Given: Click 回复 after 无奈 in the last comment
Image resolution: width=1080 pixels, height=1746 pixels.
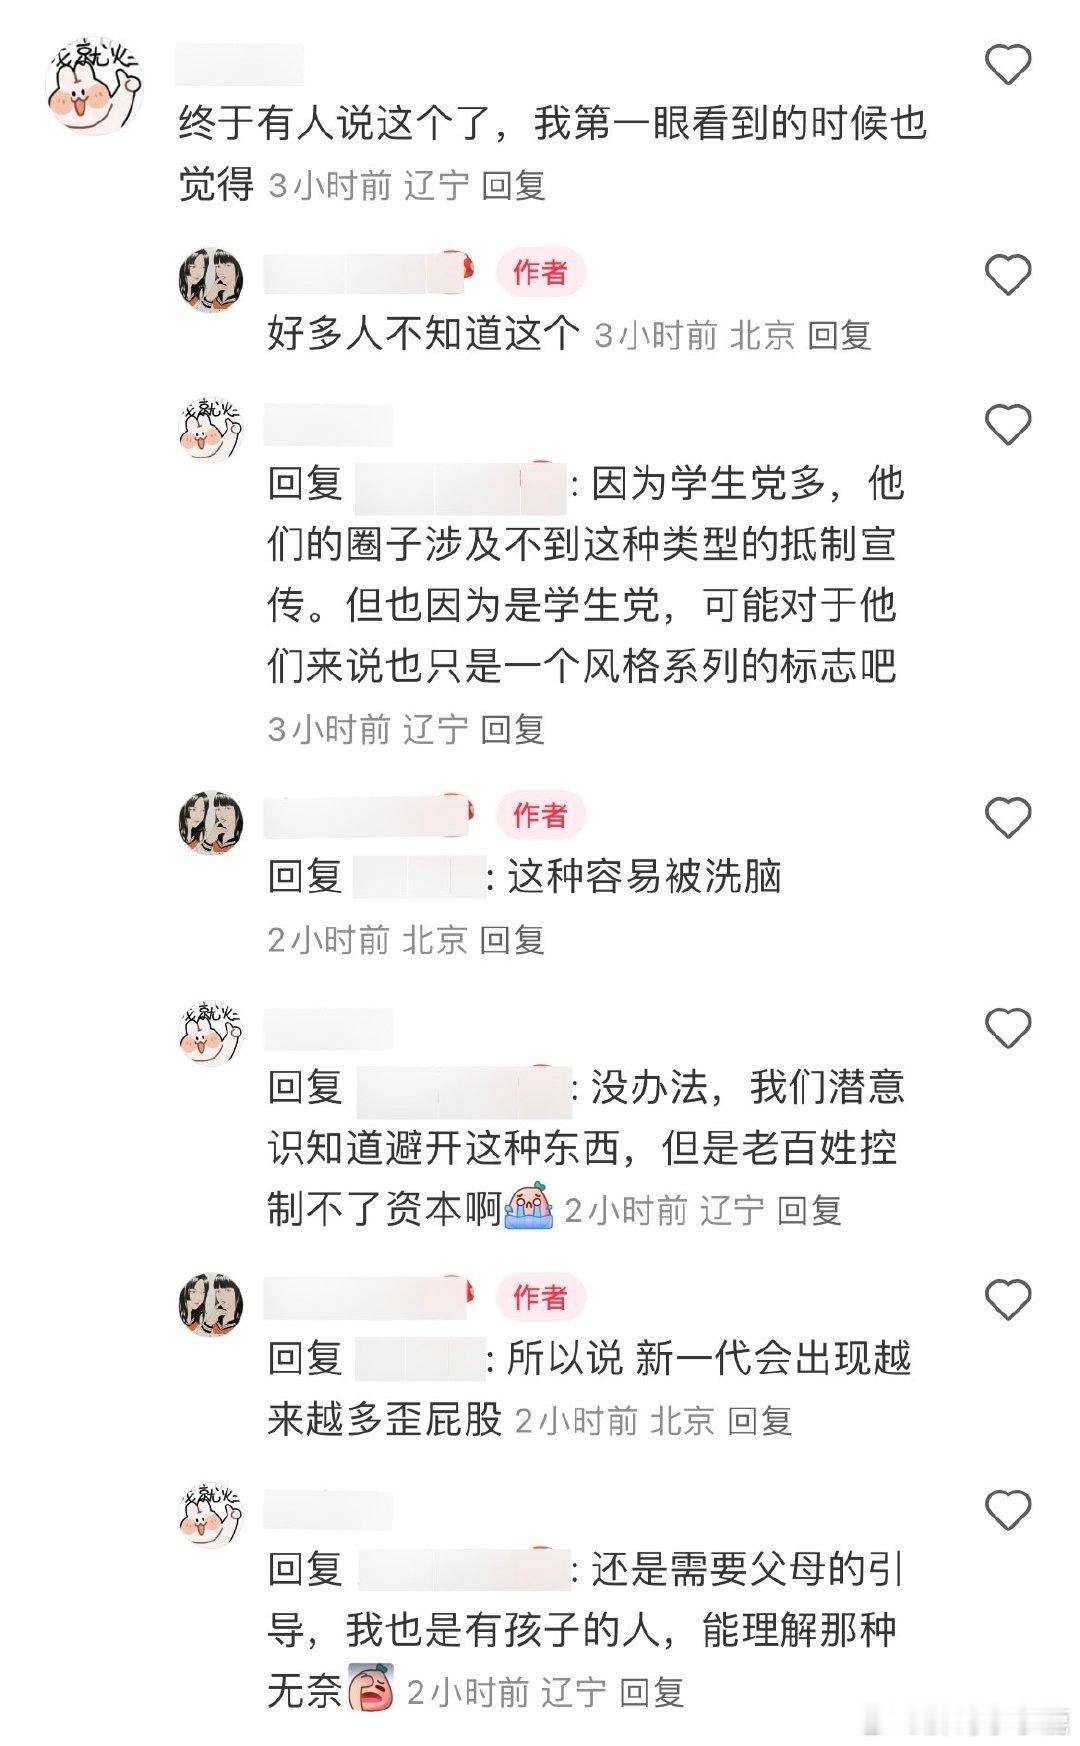Looking at the screenshot, I should coord(651,1693).
